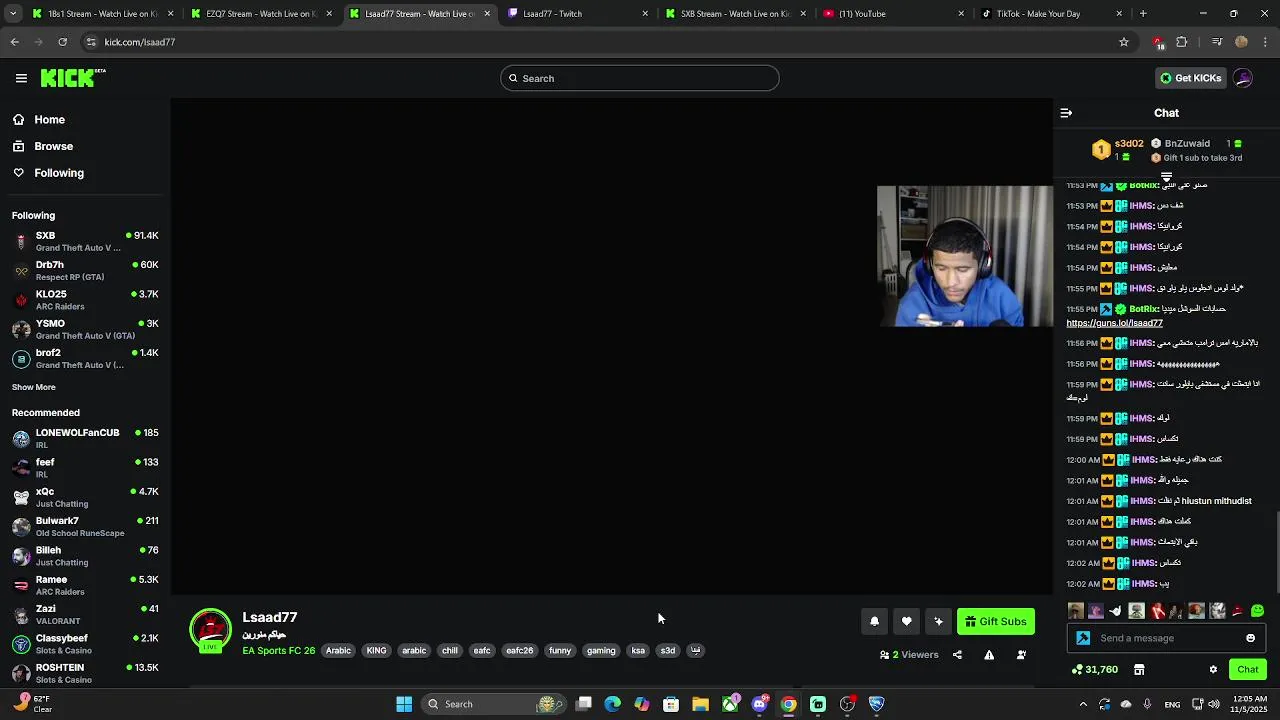Click the Gift Subs button
This screenshot has height=720, width=1280.
point(996,622)
